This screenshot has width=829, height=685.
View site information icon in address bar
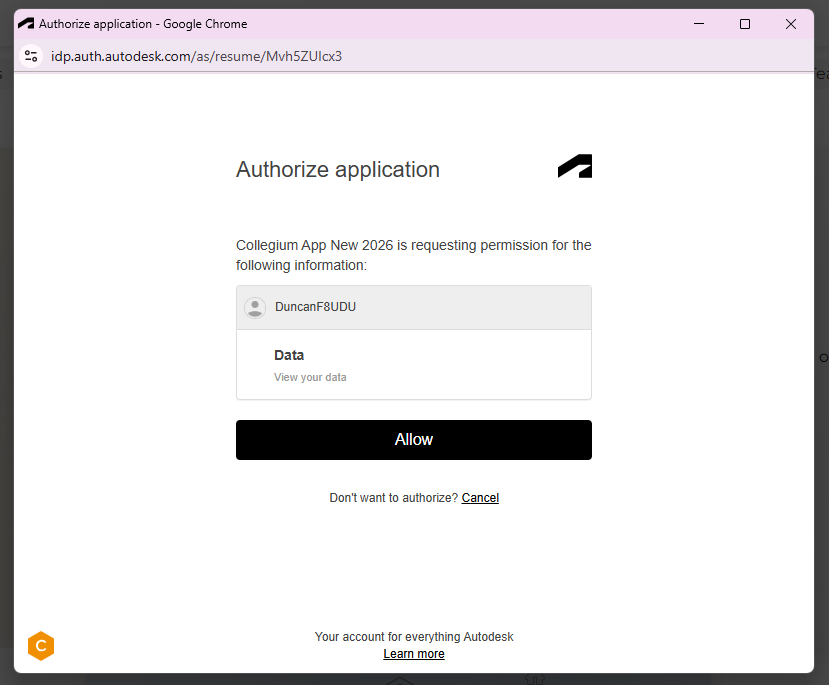tap(31, 56)
